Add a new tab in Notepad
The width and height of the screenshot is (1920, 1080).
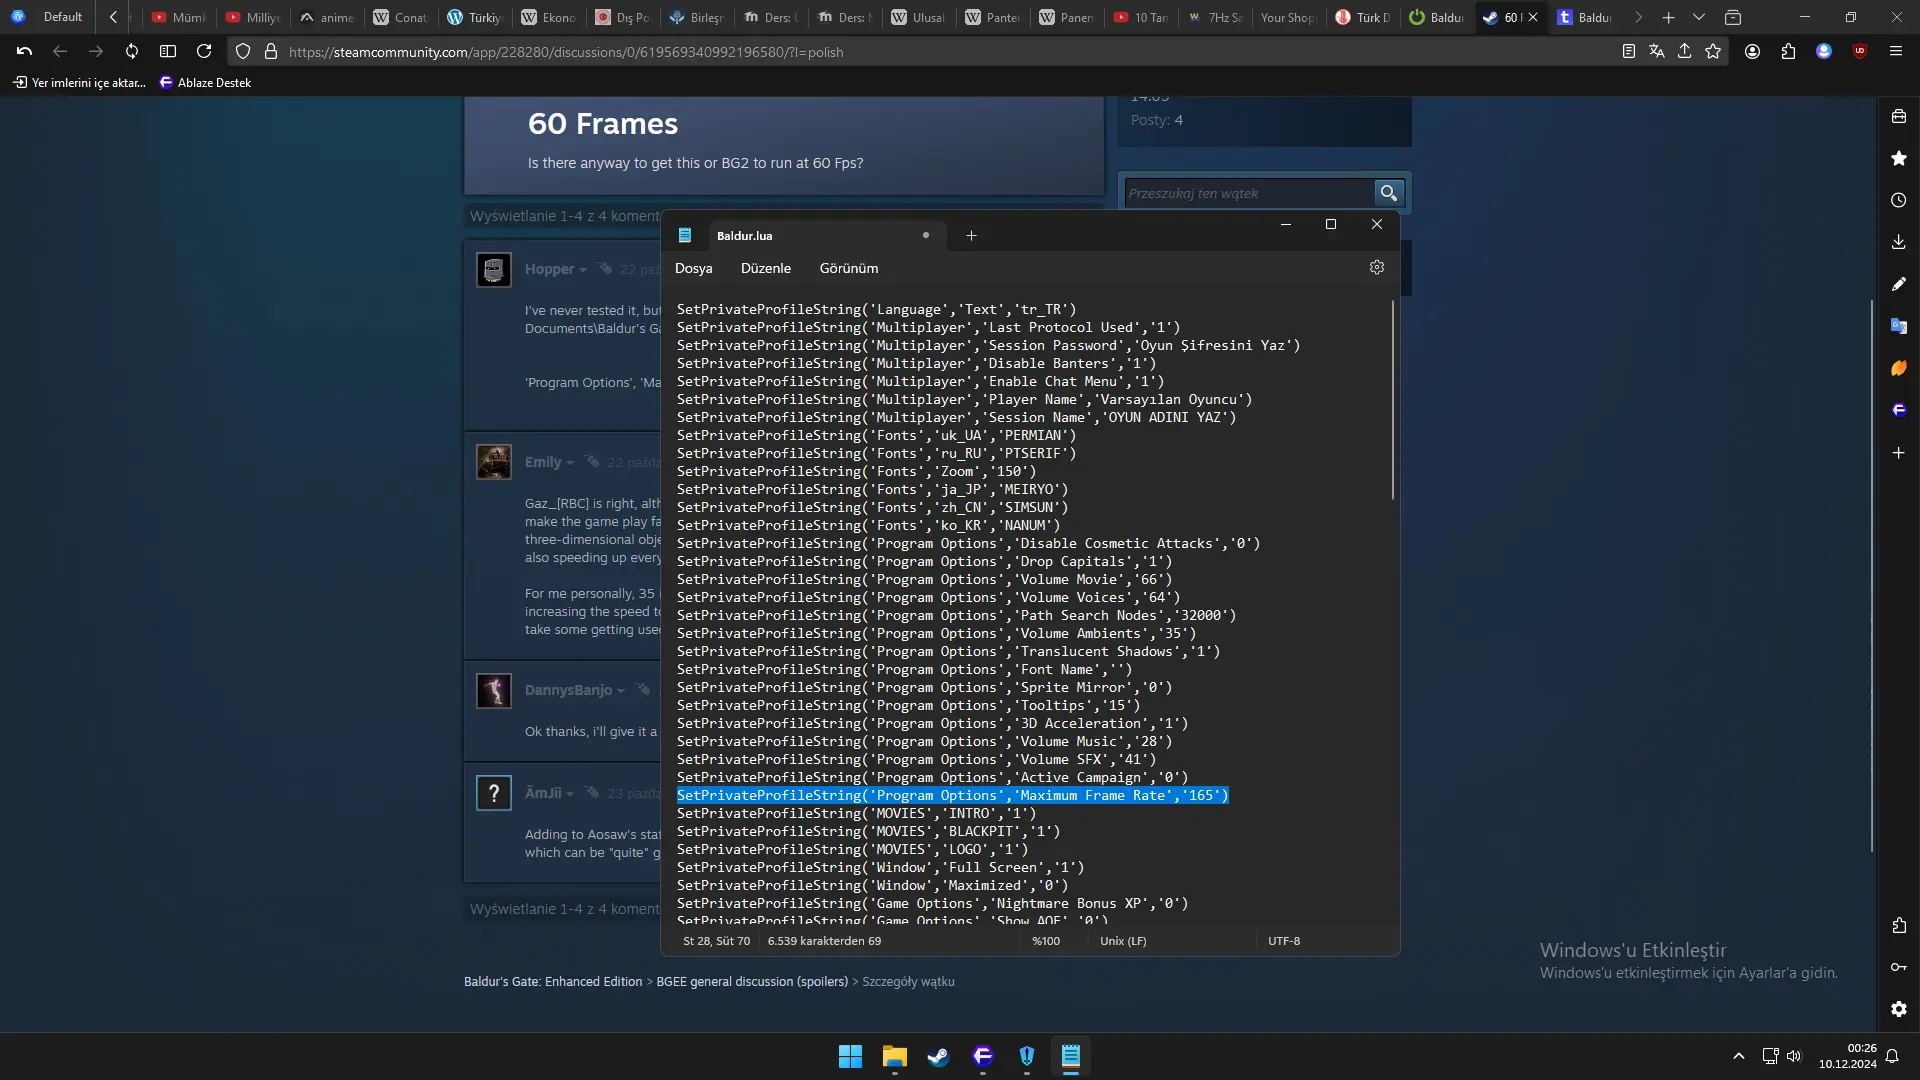971,236
